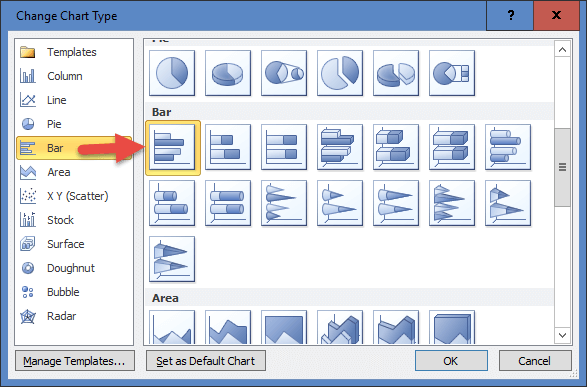Click the Manage Templates button
Screen dimensions: 587x387
(x=75, y=361)
